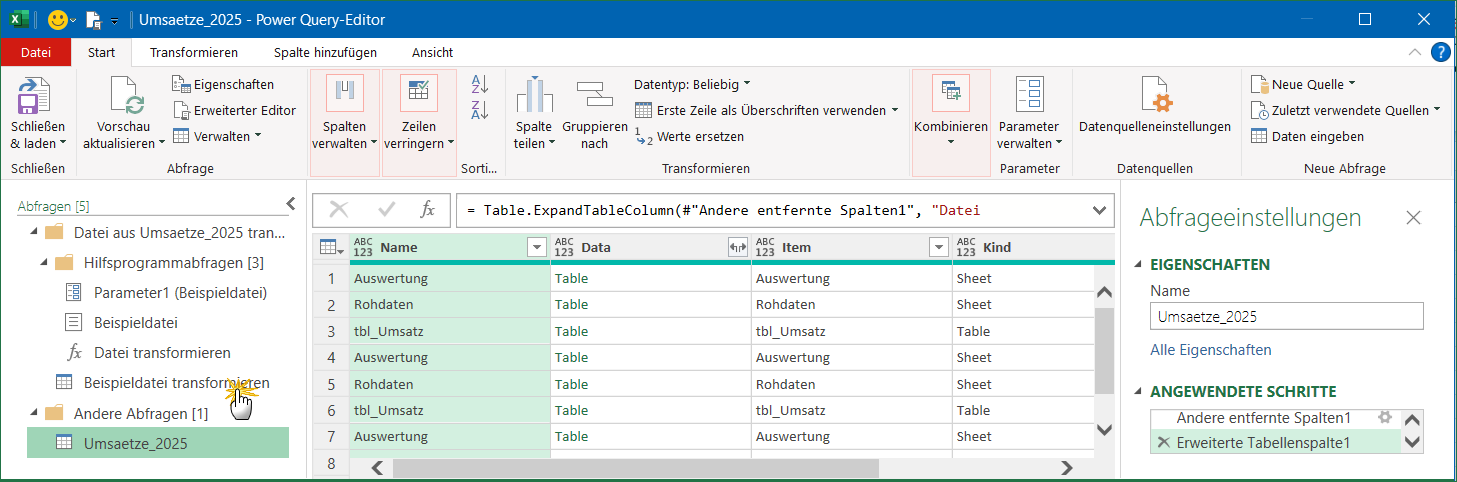Viewport: 1457px width, 482px height.
Task: Confirm the formula with the checkmark
Action: [x=386, y=210]
